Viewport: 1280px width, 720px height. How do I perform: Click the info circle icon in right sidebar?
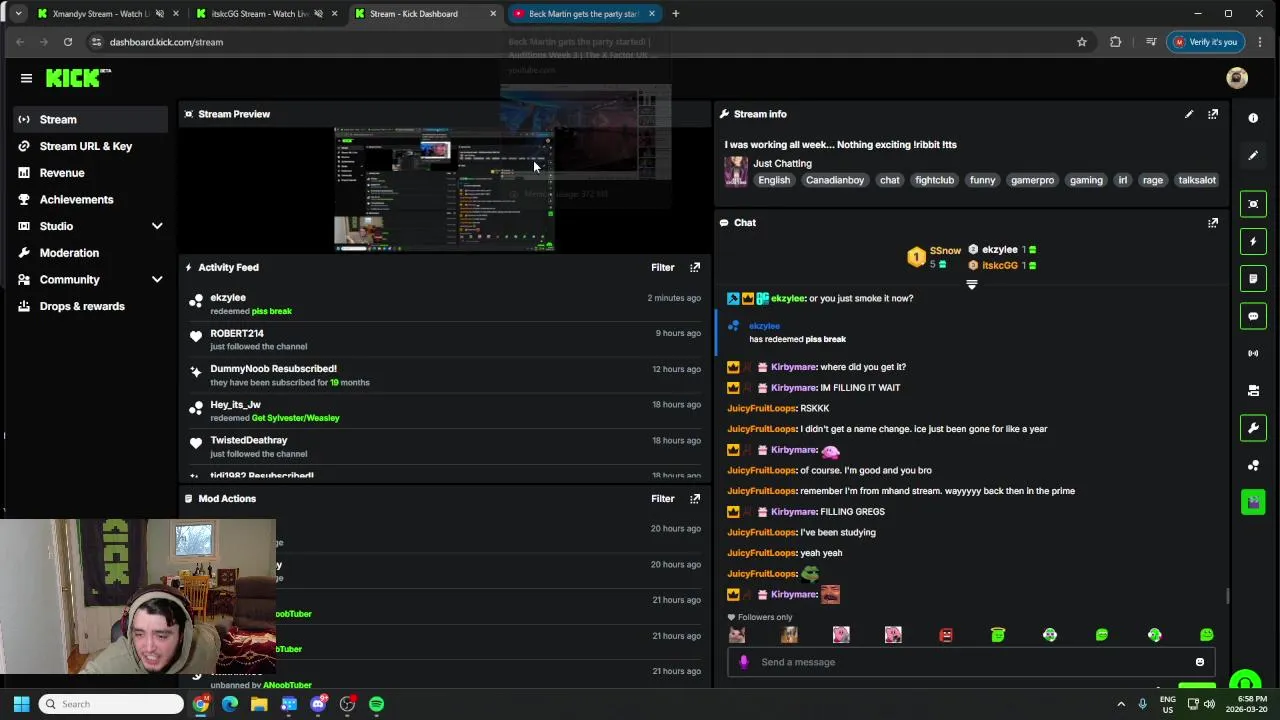tap(1253, 118)
